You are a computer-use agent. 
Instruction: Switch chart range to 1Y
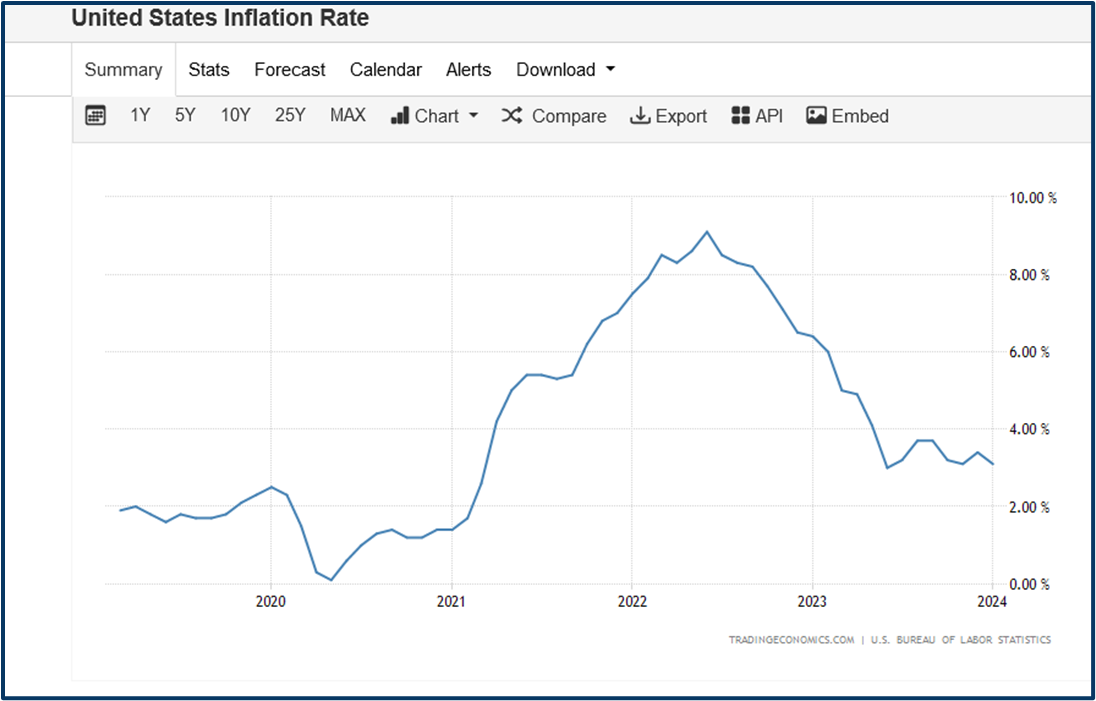(x=140, y=115)
